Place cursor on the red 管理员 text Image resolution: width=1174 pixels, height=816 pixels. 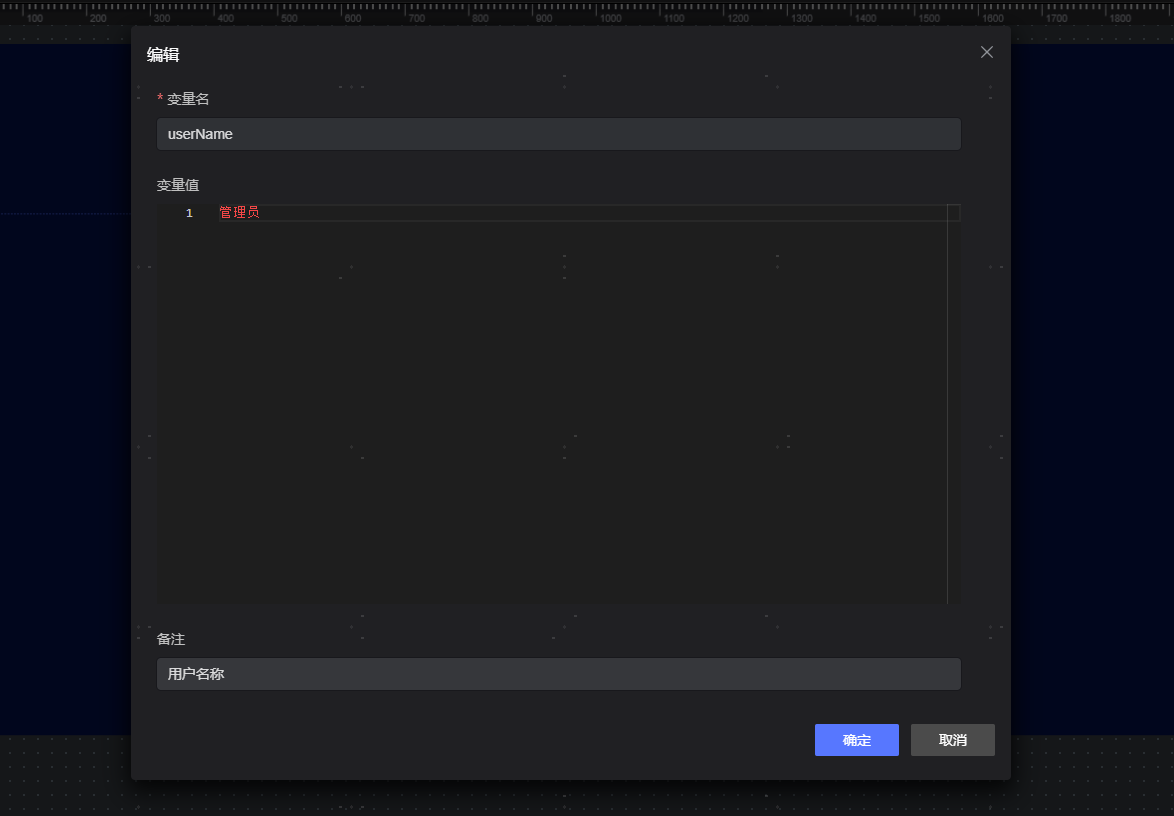(239, 213)
